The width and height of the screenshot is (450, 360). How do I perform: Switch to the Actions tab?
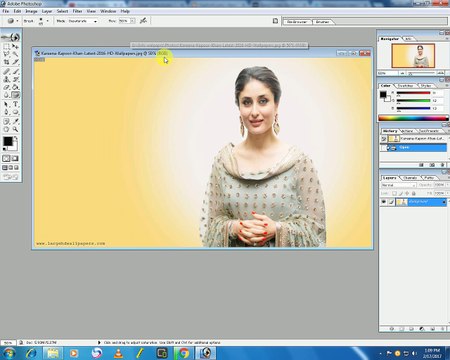(x=408, y=131)
